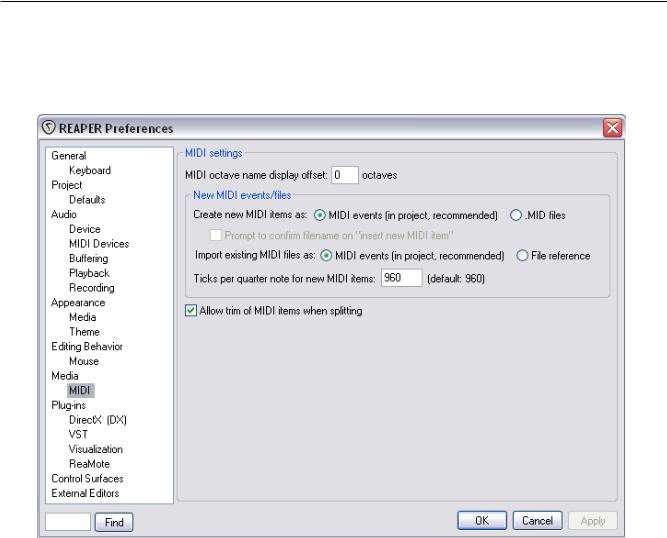This screenshot has height=538, width=667.
Task: Click the preferences search text box
Action: click(x=68, y=522)
